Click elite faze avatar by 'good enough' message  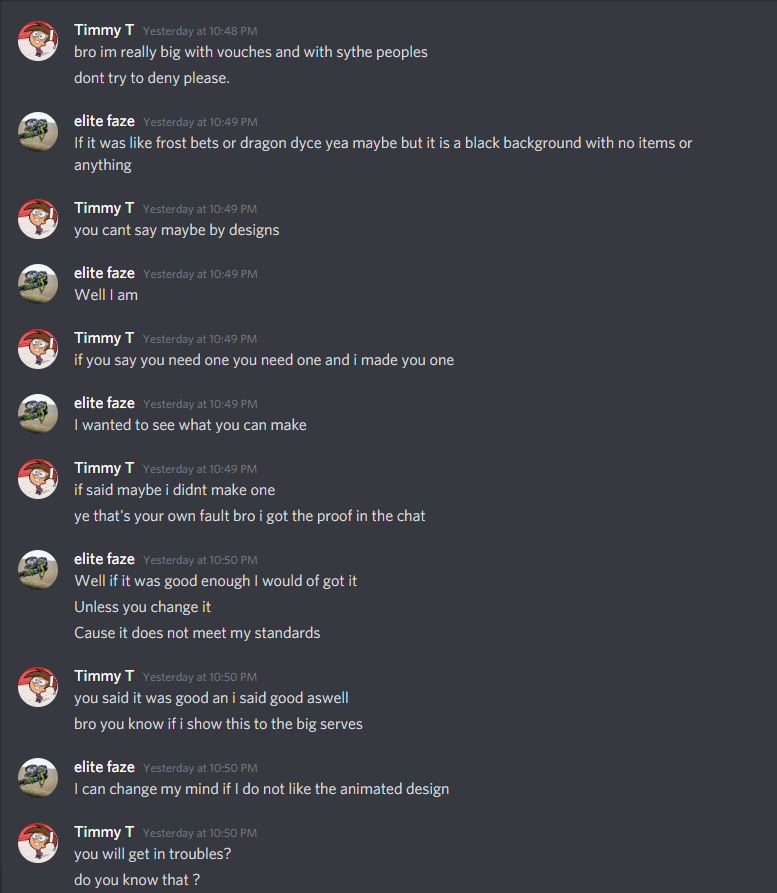click(38, 570)
